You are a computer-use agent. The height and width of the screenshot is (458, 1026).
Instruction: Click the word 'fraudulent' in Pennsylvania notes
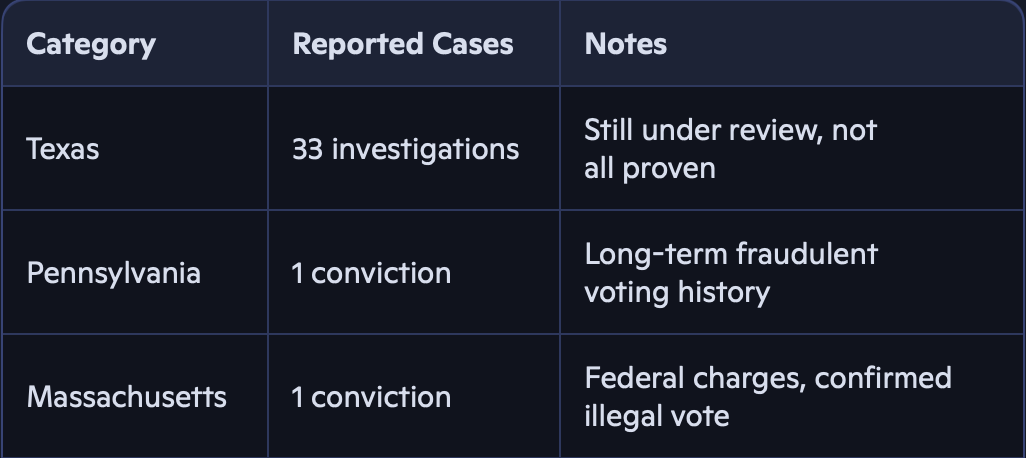tap(806, 254)
